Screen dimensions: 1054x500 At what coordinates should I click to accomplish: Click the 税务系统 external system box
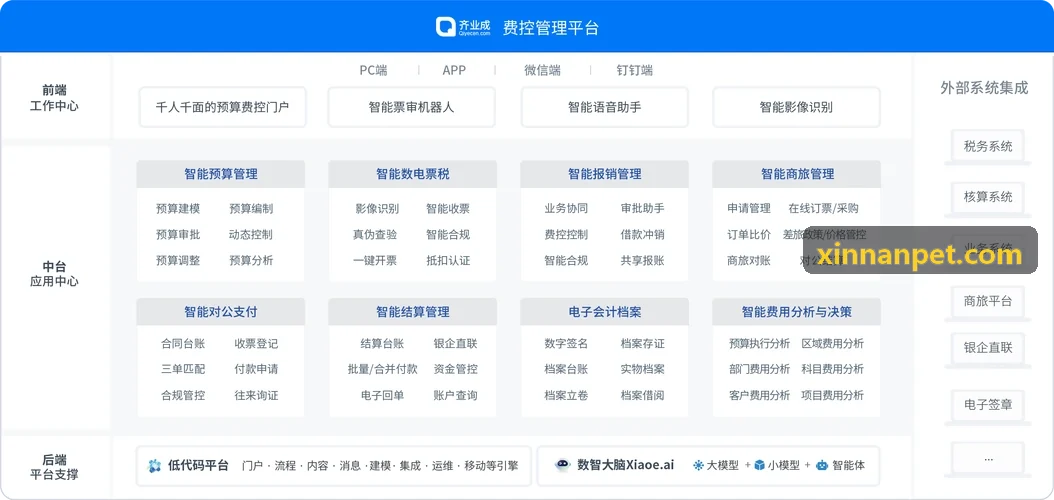tap(987, 147)
